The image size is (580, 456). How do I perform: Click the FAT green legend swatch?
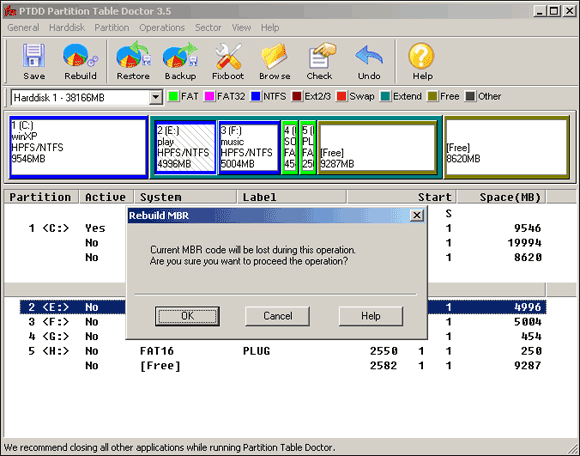(x=173, y=97)
